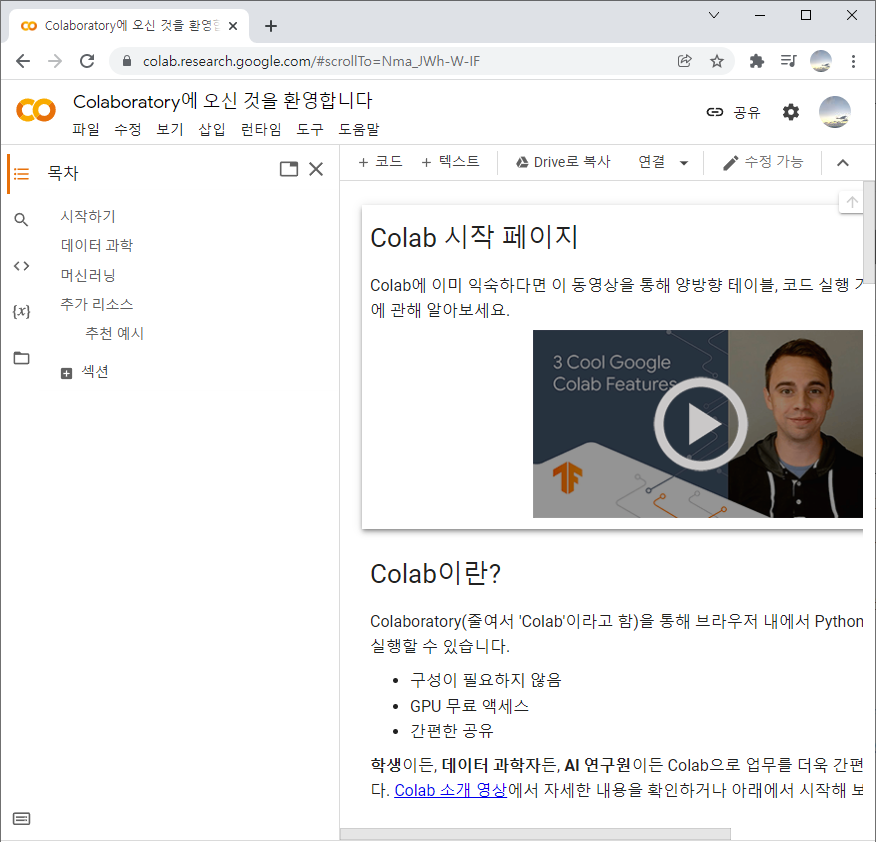Close the 목차 side panel

(316, 169)
